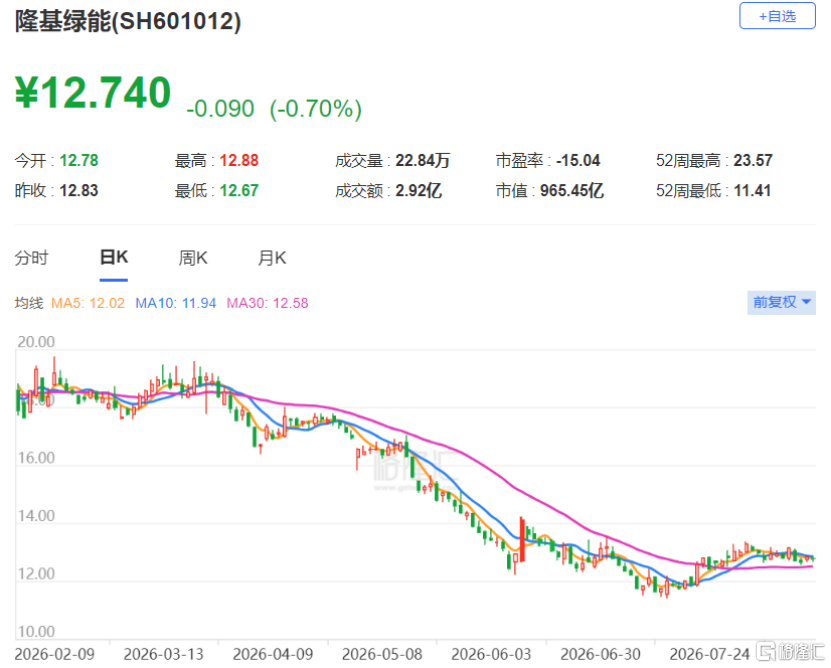Click the 2026-04-09 date label
831x668 pixels.
pyautogui.click(x=273, y=655)
